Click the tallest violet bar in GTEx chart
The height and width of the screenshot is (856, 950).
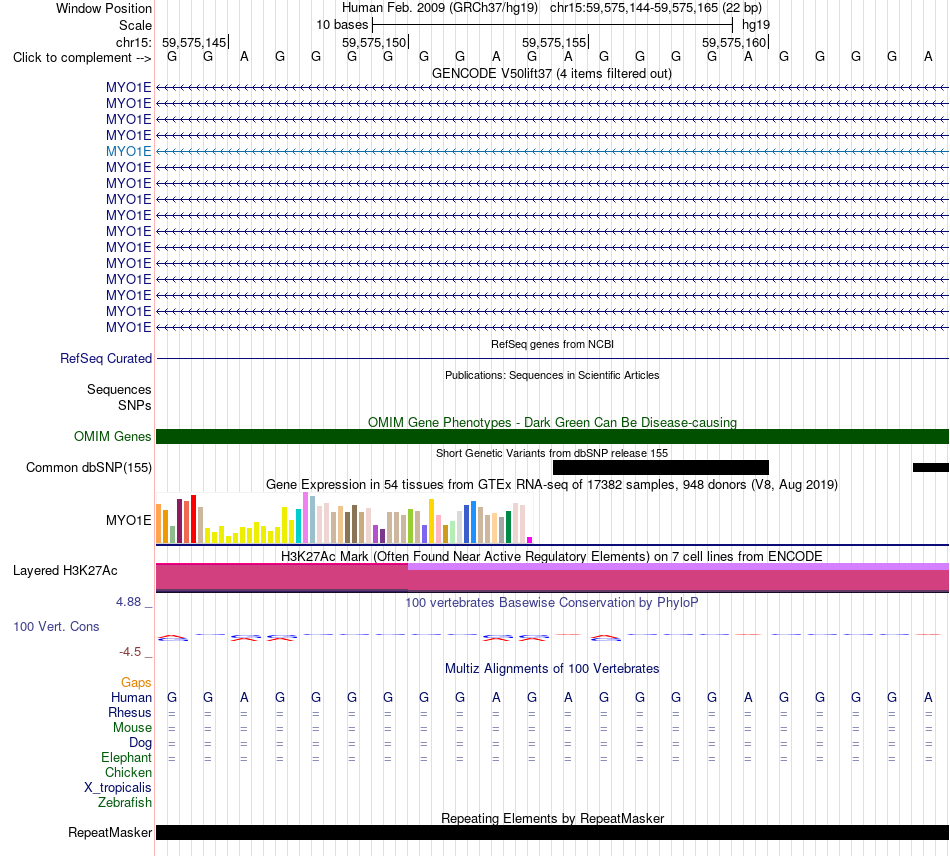pos(305,517)
